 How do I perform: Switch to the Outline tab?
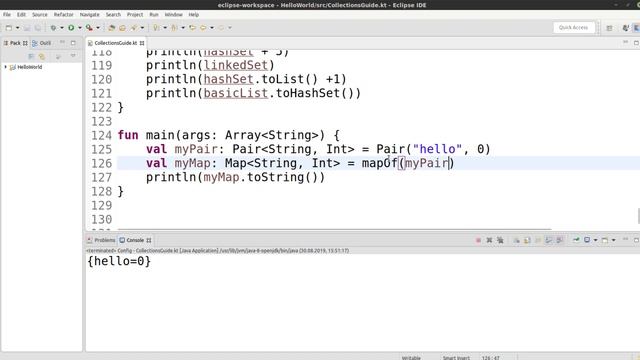coord(42,43)
